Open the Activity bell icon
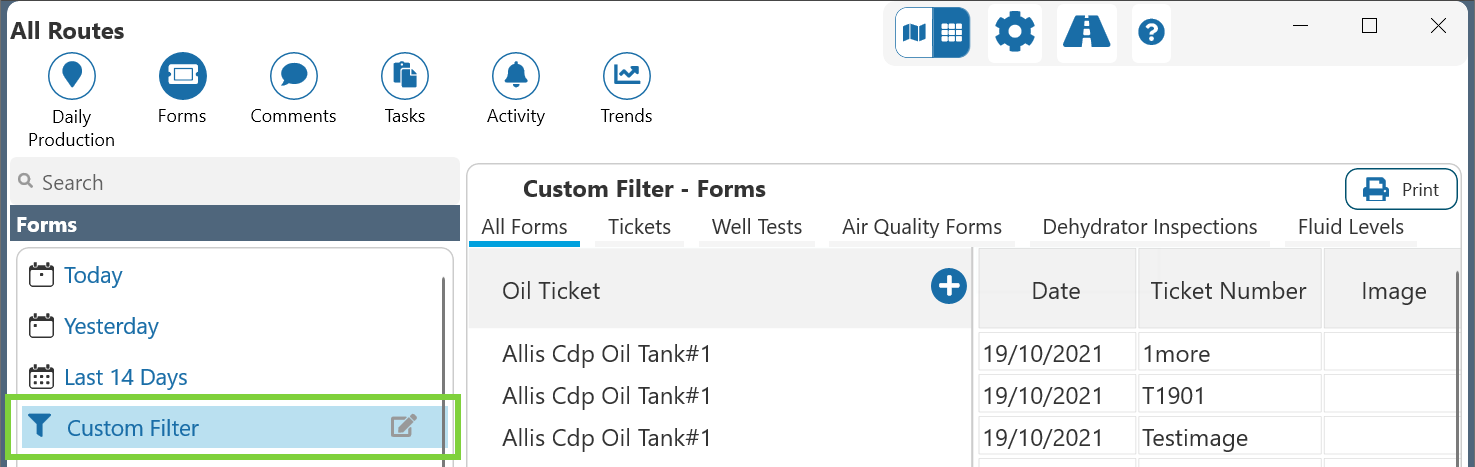The height and width of the screenshot is (467, 1475). [516, 76]
